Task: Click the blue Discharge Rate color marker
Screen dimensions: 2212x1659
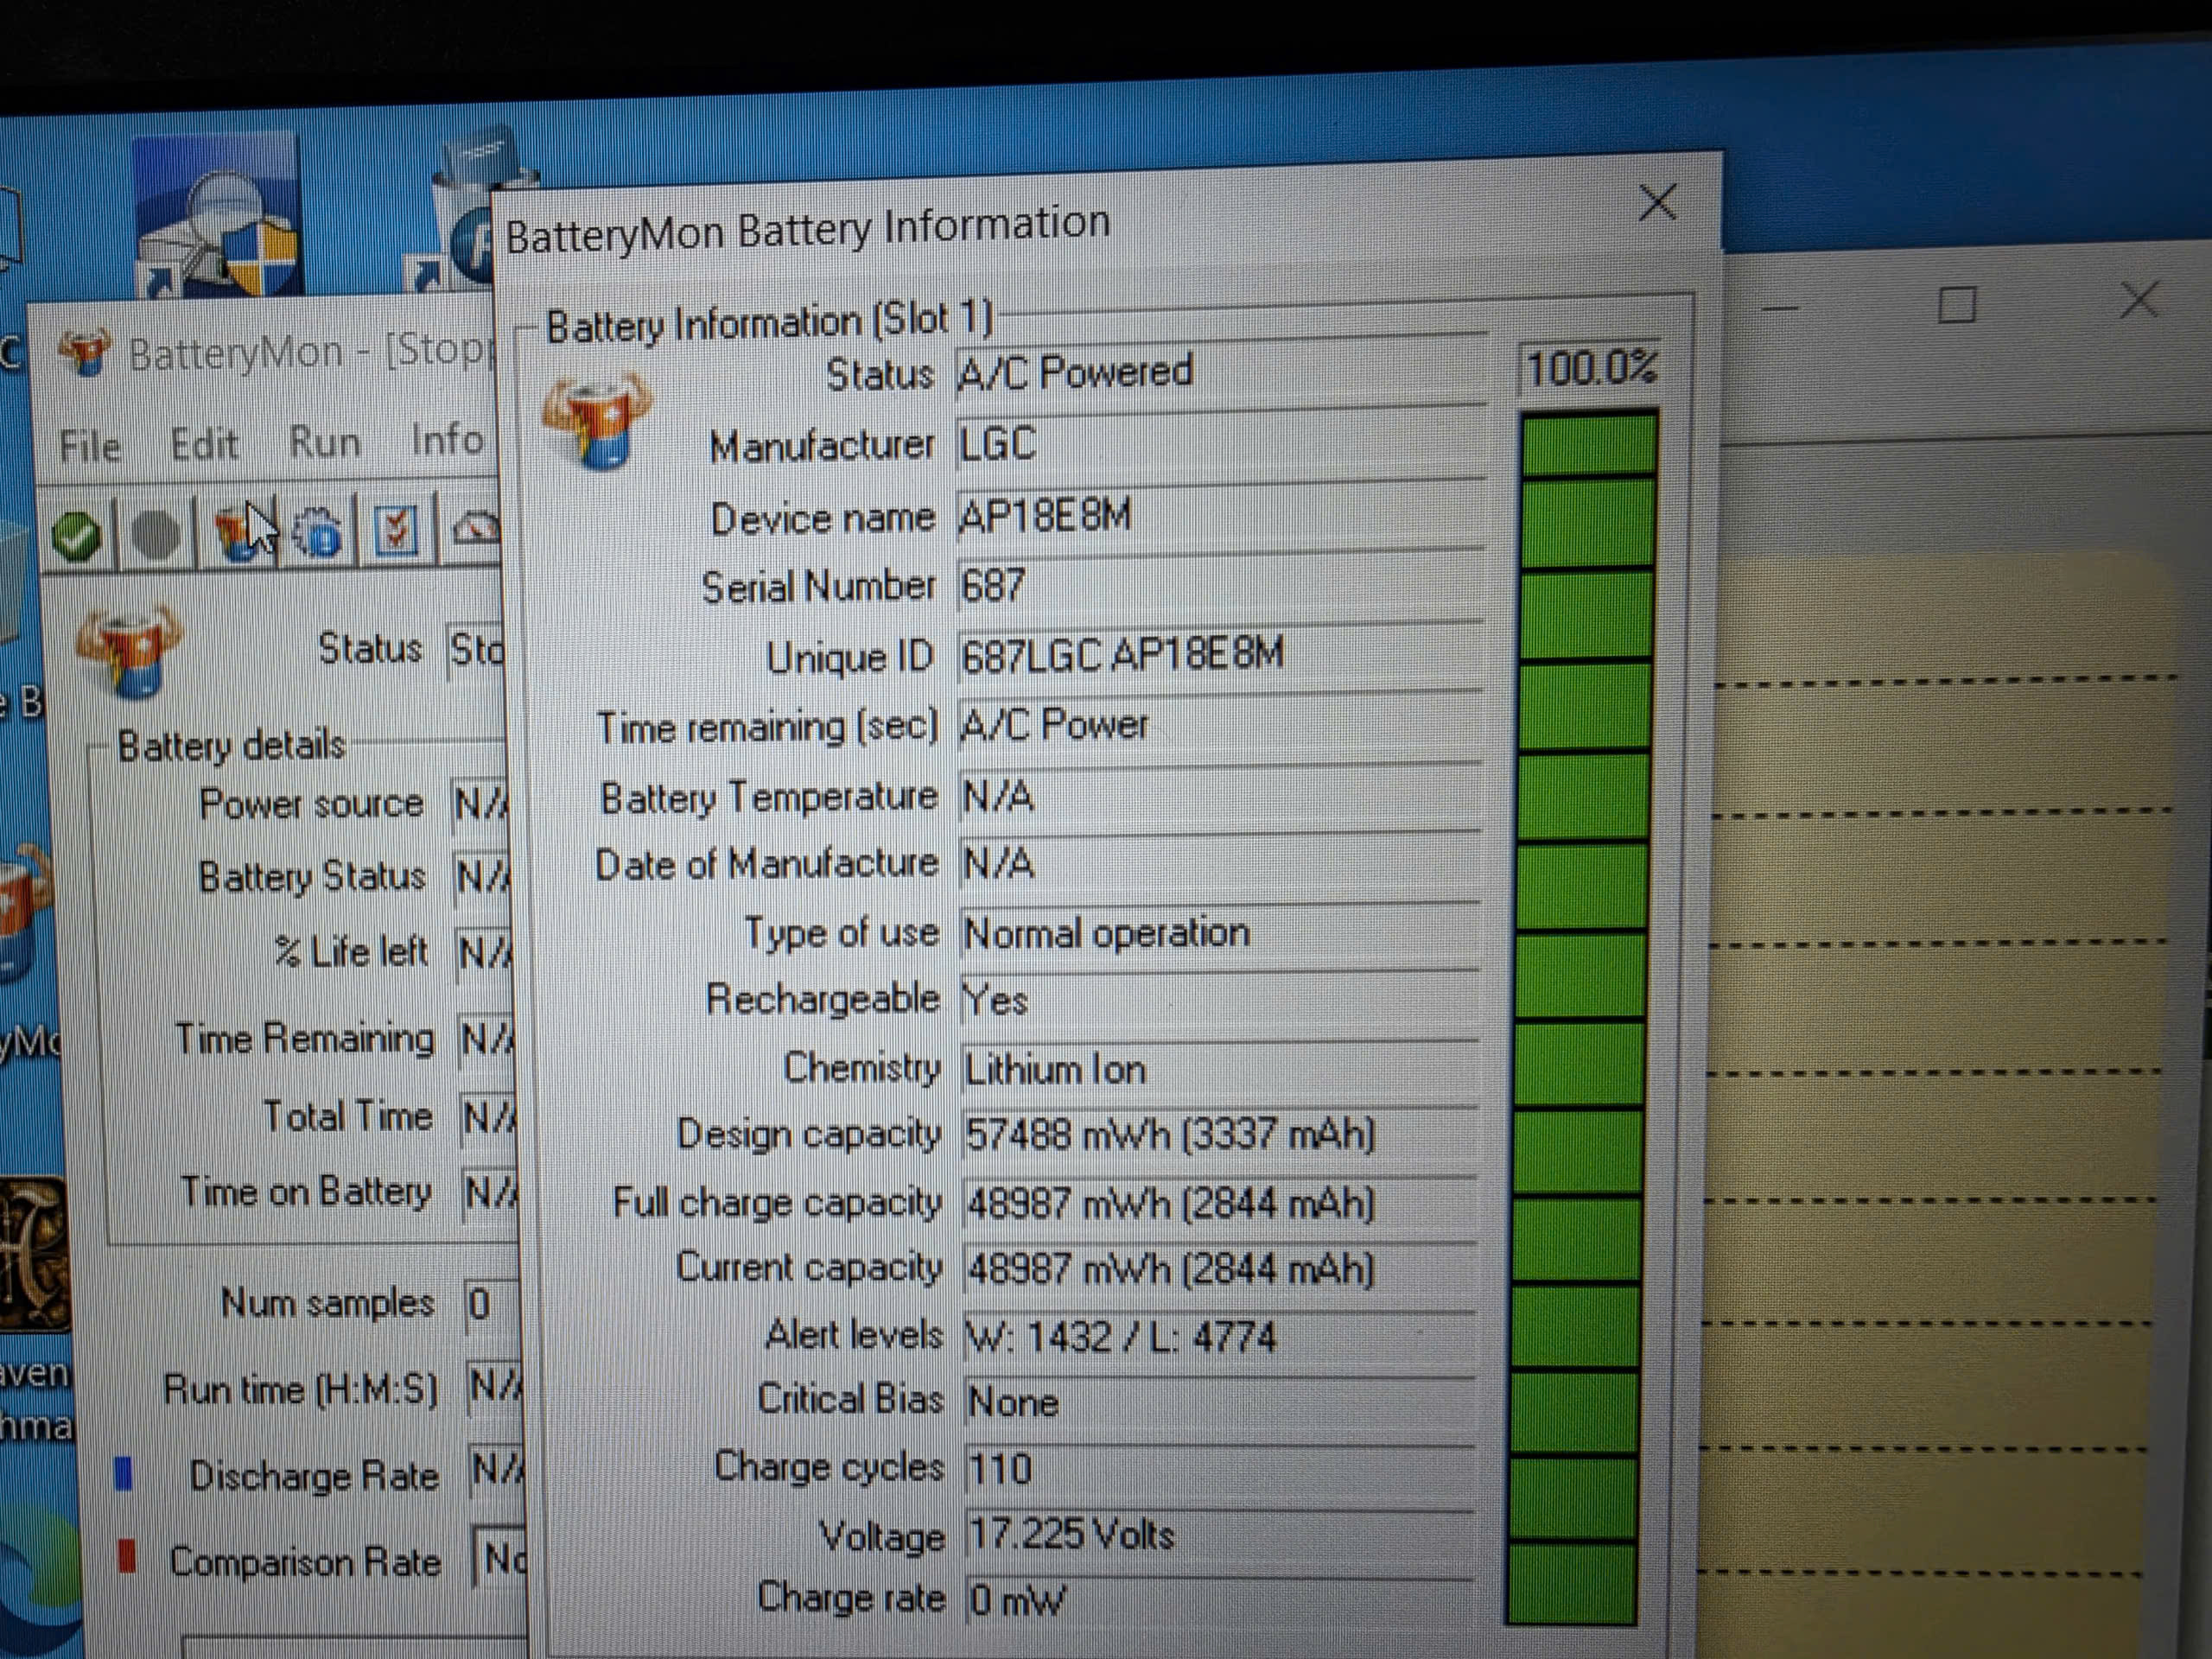Action: (x=124, y=1473)
